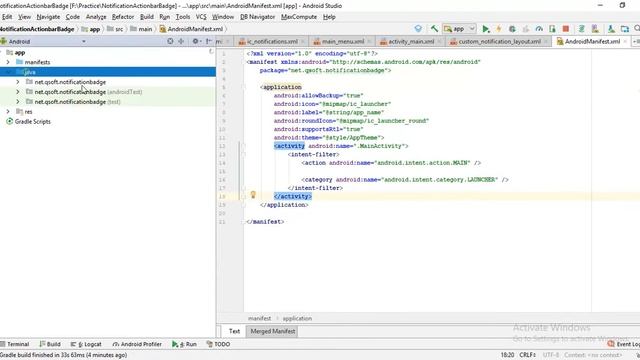Switch to custom_notification_layout.xml tab
Image resolution: width=640 pixels, height=360 pixels.
pos(499,42)
